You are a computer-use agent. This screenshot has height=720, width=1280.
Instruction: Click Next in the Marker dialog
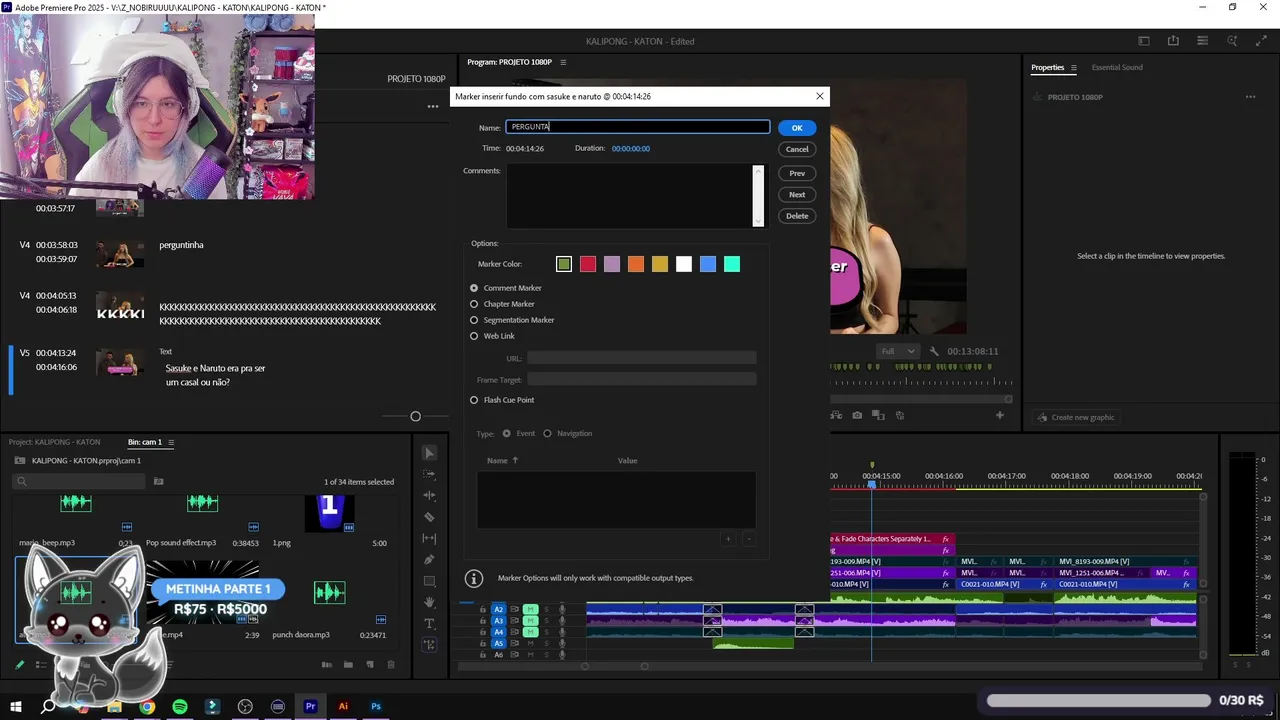[x=797, y=194]
